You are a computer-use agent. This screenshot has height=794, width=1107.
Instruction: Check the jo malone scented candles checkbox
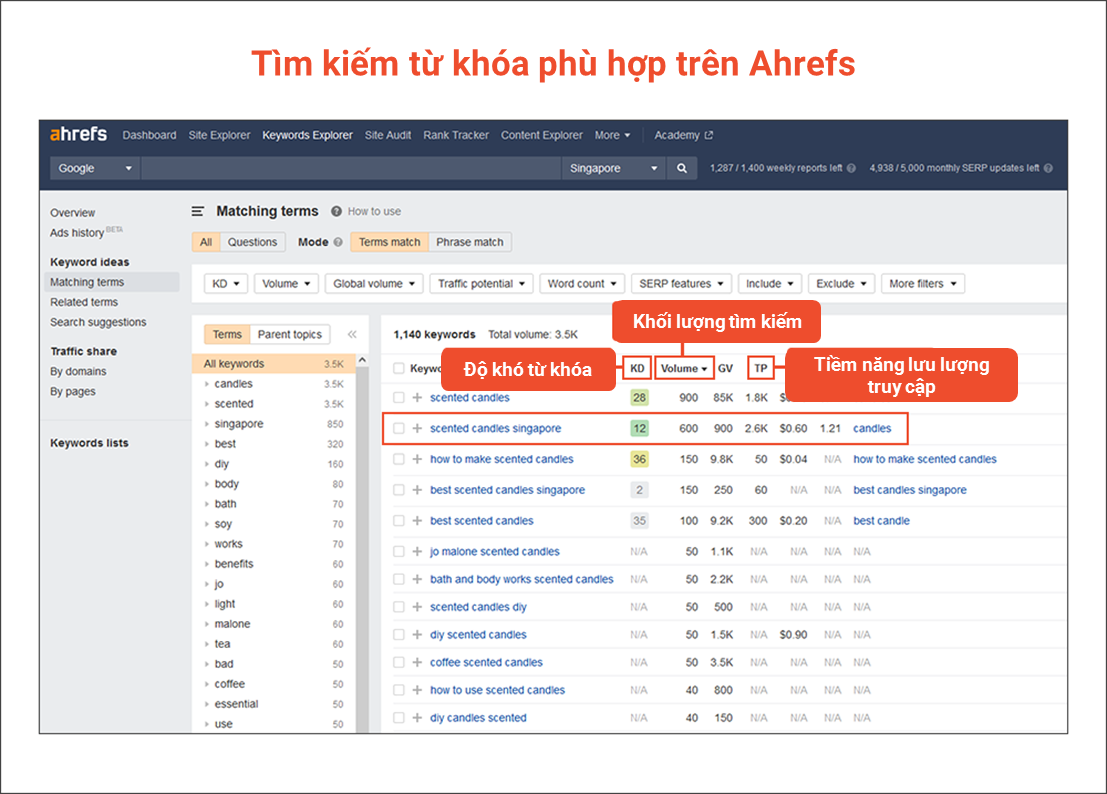coord(399,551)
